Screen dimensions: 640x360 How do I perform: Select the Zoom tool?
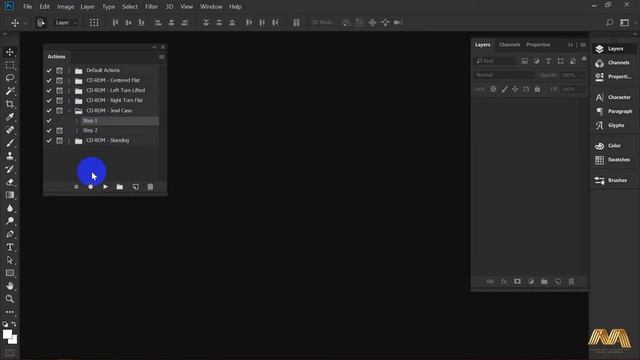[10, 299]
